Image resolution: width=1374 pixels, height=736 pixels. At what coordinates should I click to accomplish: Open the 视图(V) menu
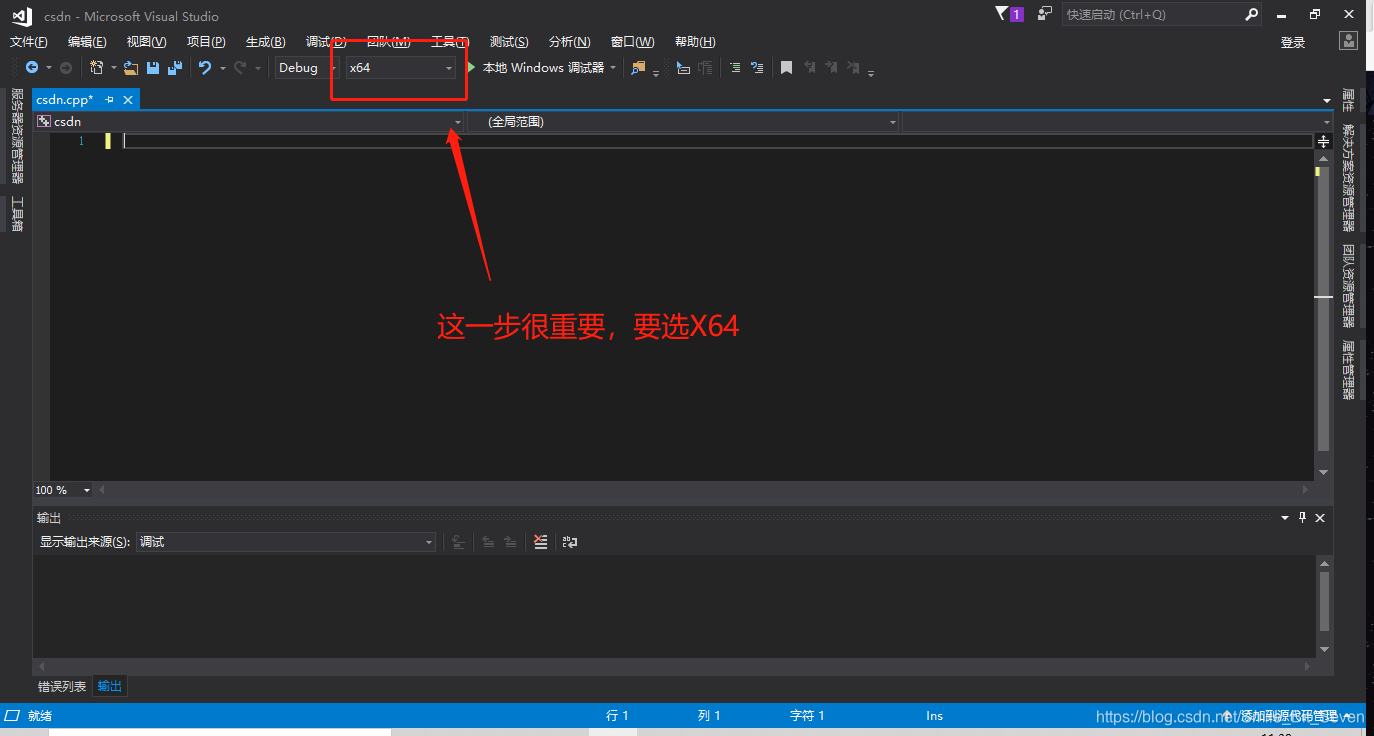[146, 42]
